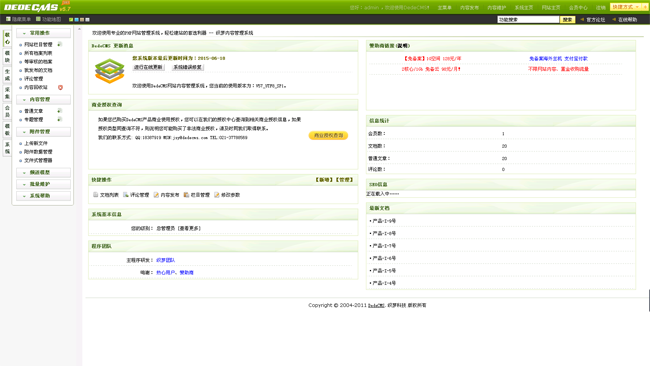The image size is (650, 366).
Task: Collapse the 常用操作 menu section
Action: click(43, 33)
